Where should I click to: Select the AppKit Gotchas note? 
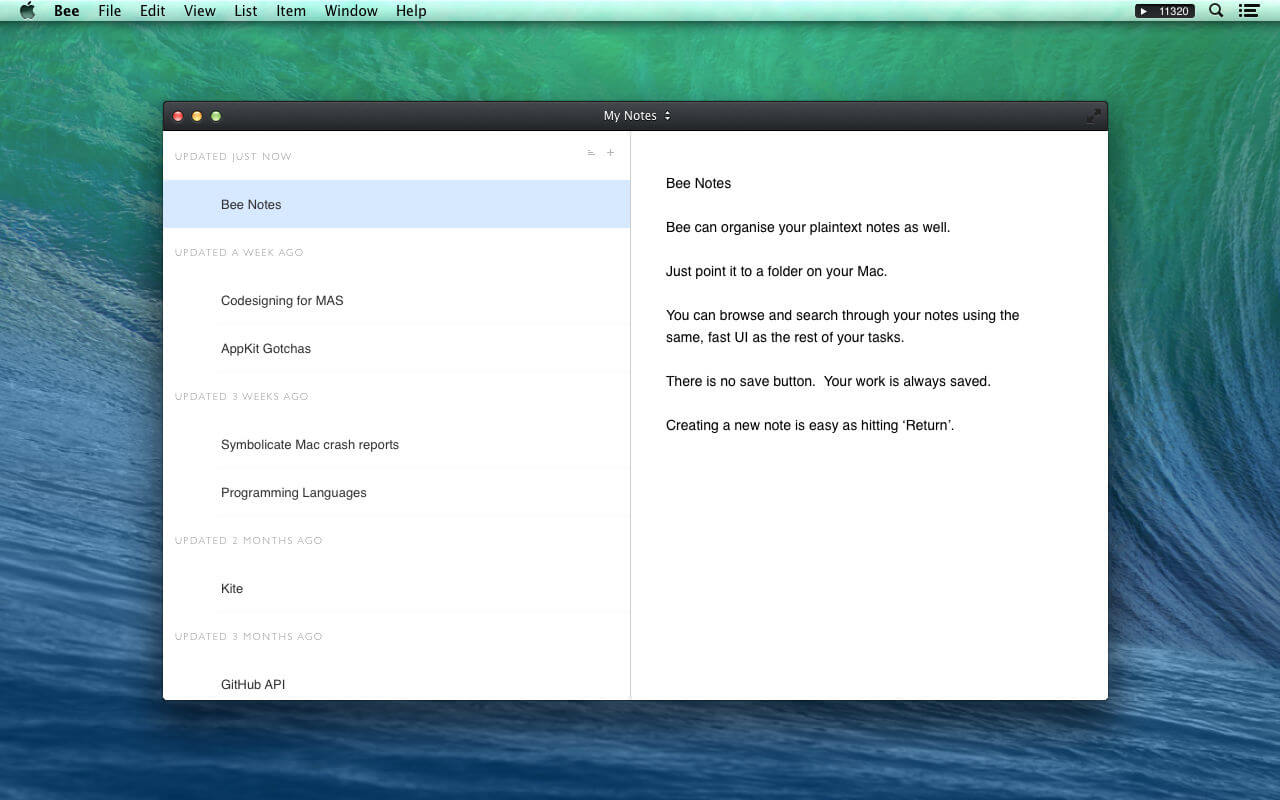click(x=397, y=348)
